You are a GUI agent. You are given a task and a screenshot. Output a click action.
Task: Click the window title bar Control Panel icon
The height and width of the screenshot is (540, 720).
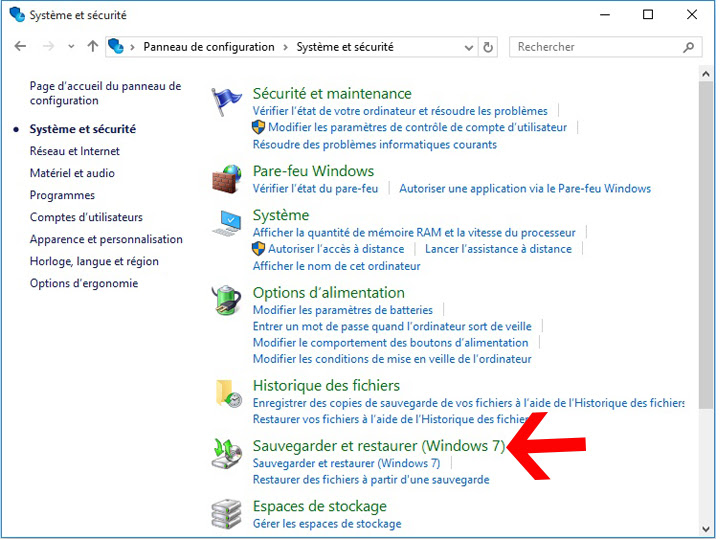tap(17, 15)
